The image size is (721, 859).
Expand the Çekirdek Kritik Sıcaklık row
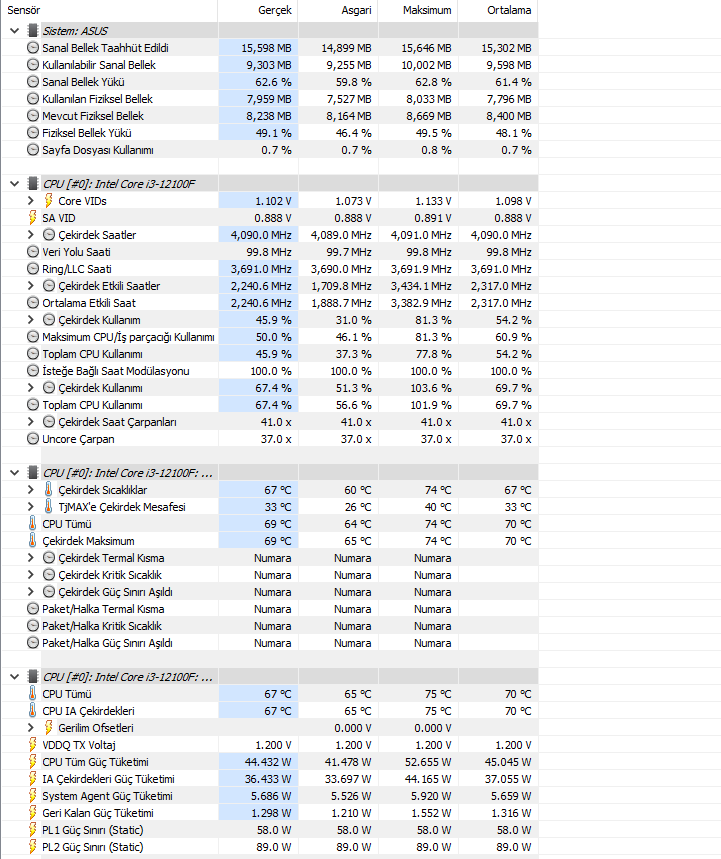click(31, 574)
